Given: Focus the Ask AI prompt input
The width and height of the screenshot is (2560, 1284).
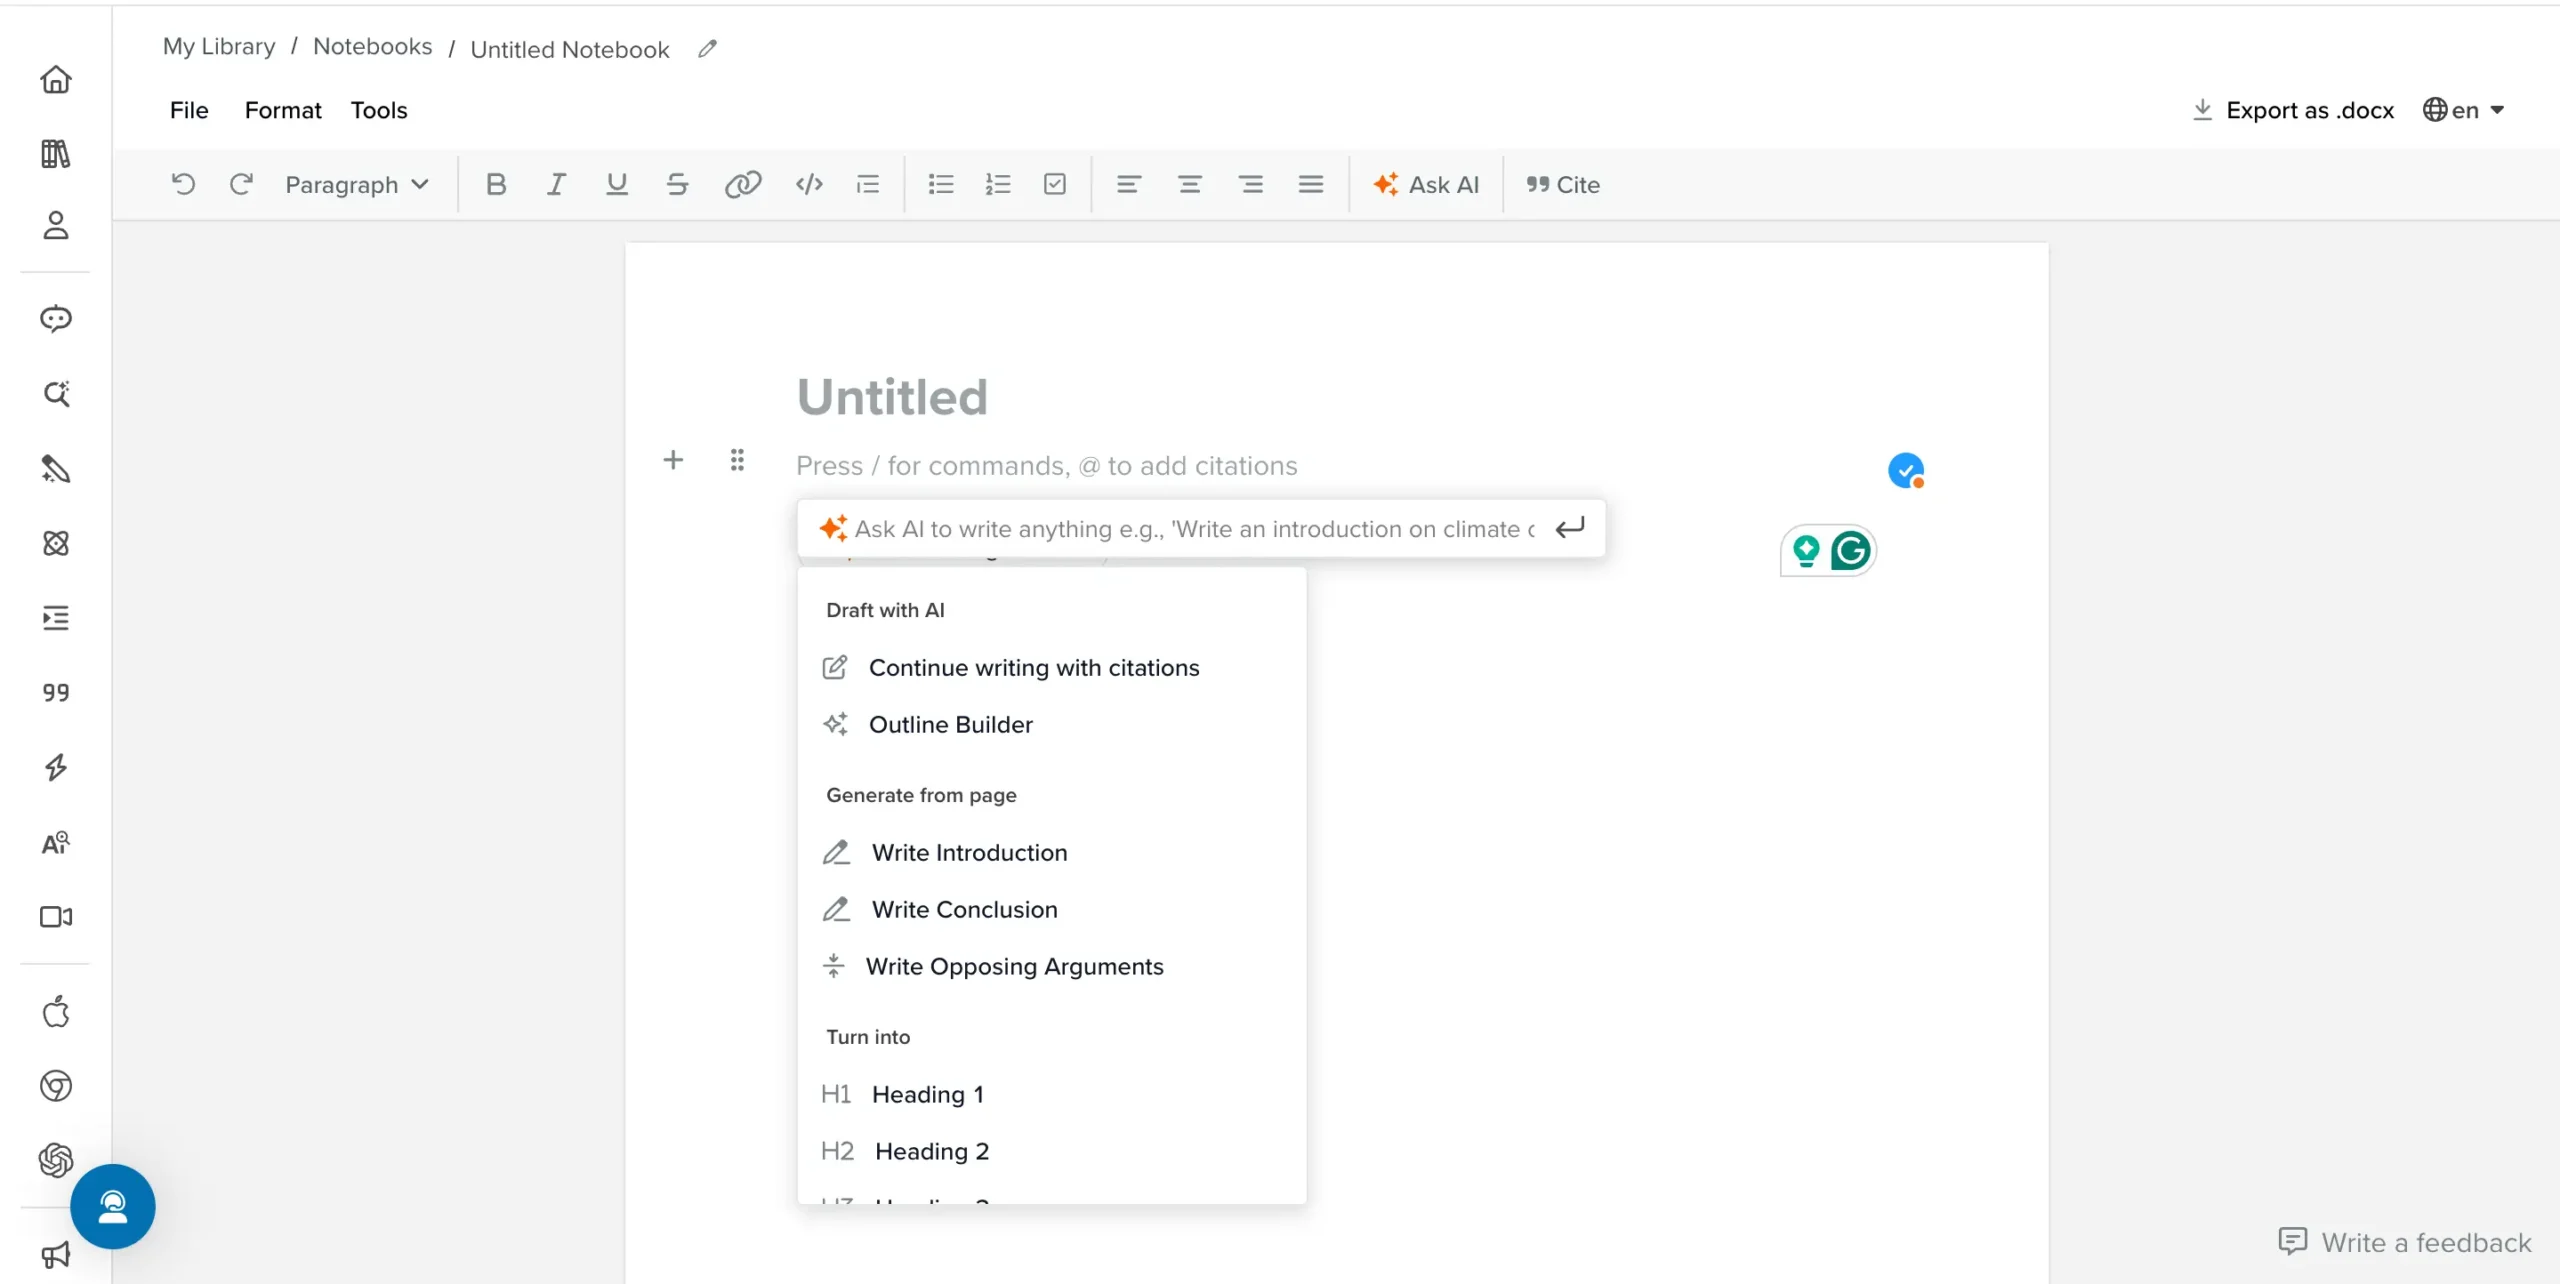Looking at the screenshot, I should (1195, 529).
